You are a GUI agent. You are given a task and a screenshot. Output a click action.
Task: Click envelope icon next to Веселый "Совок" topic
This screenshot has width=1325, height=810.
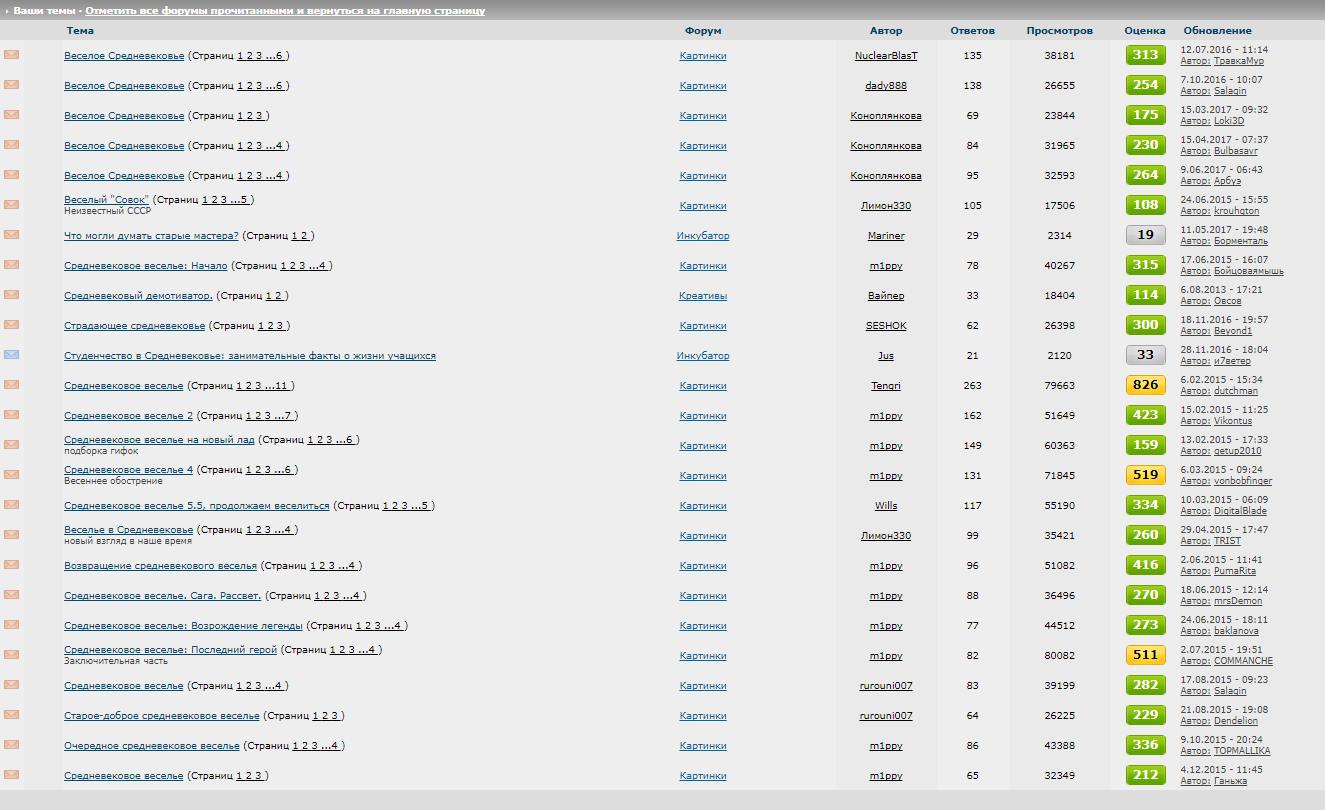coord(12,205)
